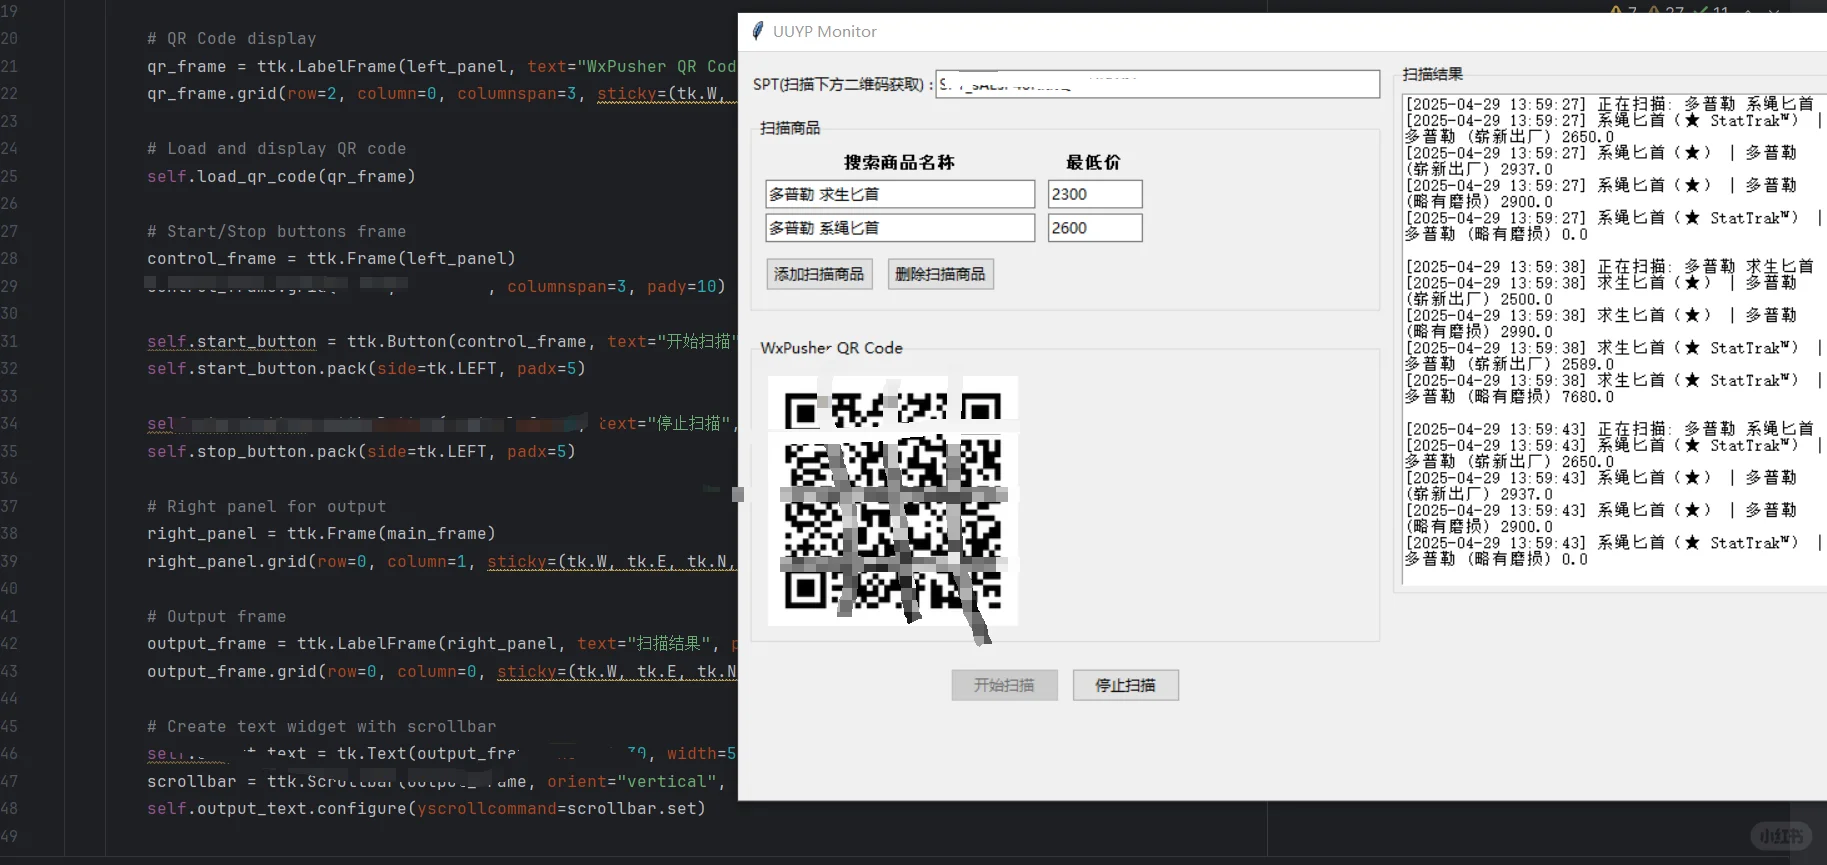
Task: Click the '# Load and display QR code' comment
Action: click(x=277, y=149)
